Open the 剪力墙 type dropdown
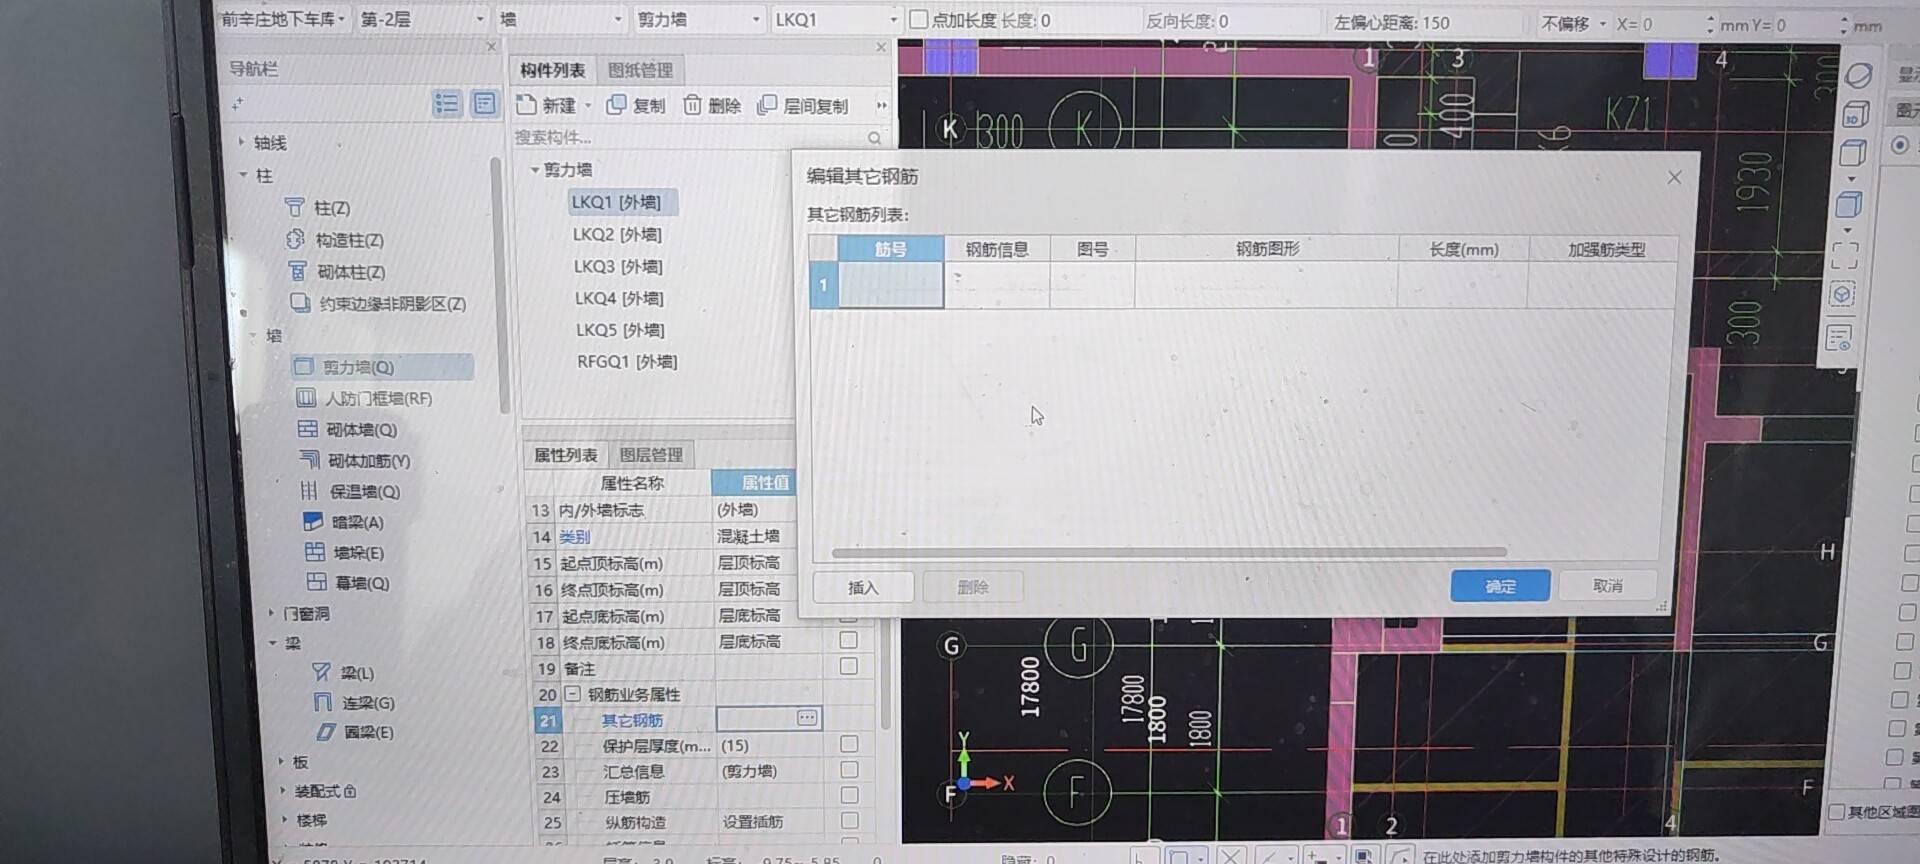Screen dimensions: 1920x864 (x=698, y=19)
